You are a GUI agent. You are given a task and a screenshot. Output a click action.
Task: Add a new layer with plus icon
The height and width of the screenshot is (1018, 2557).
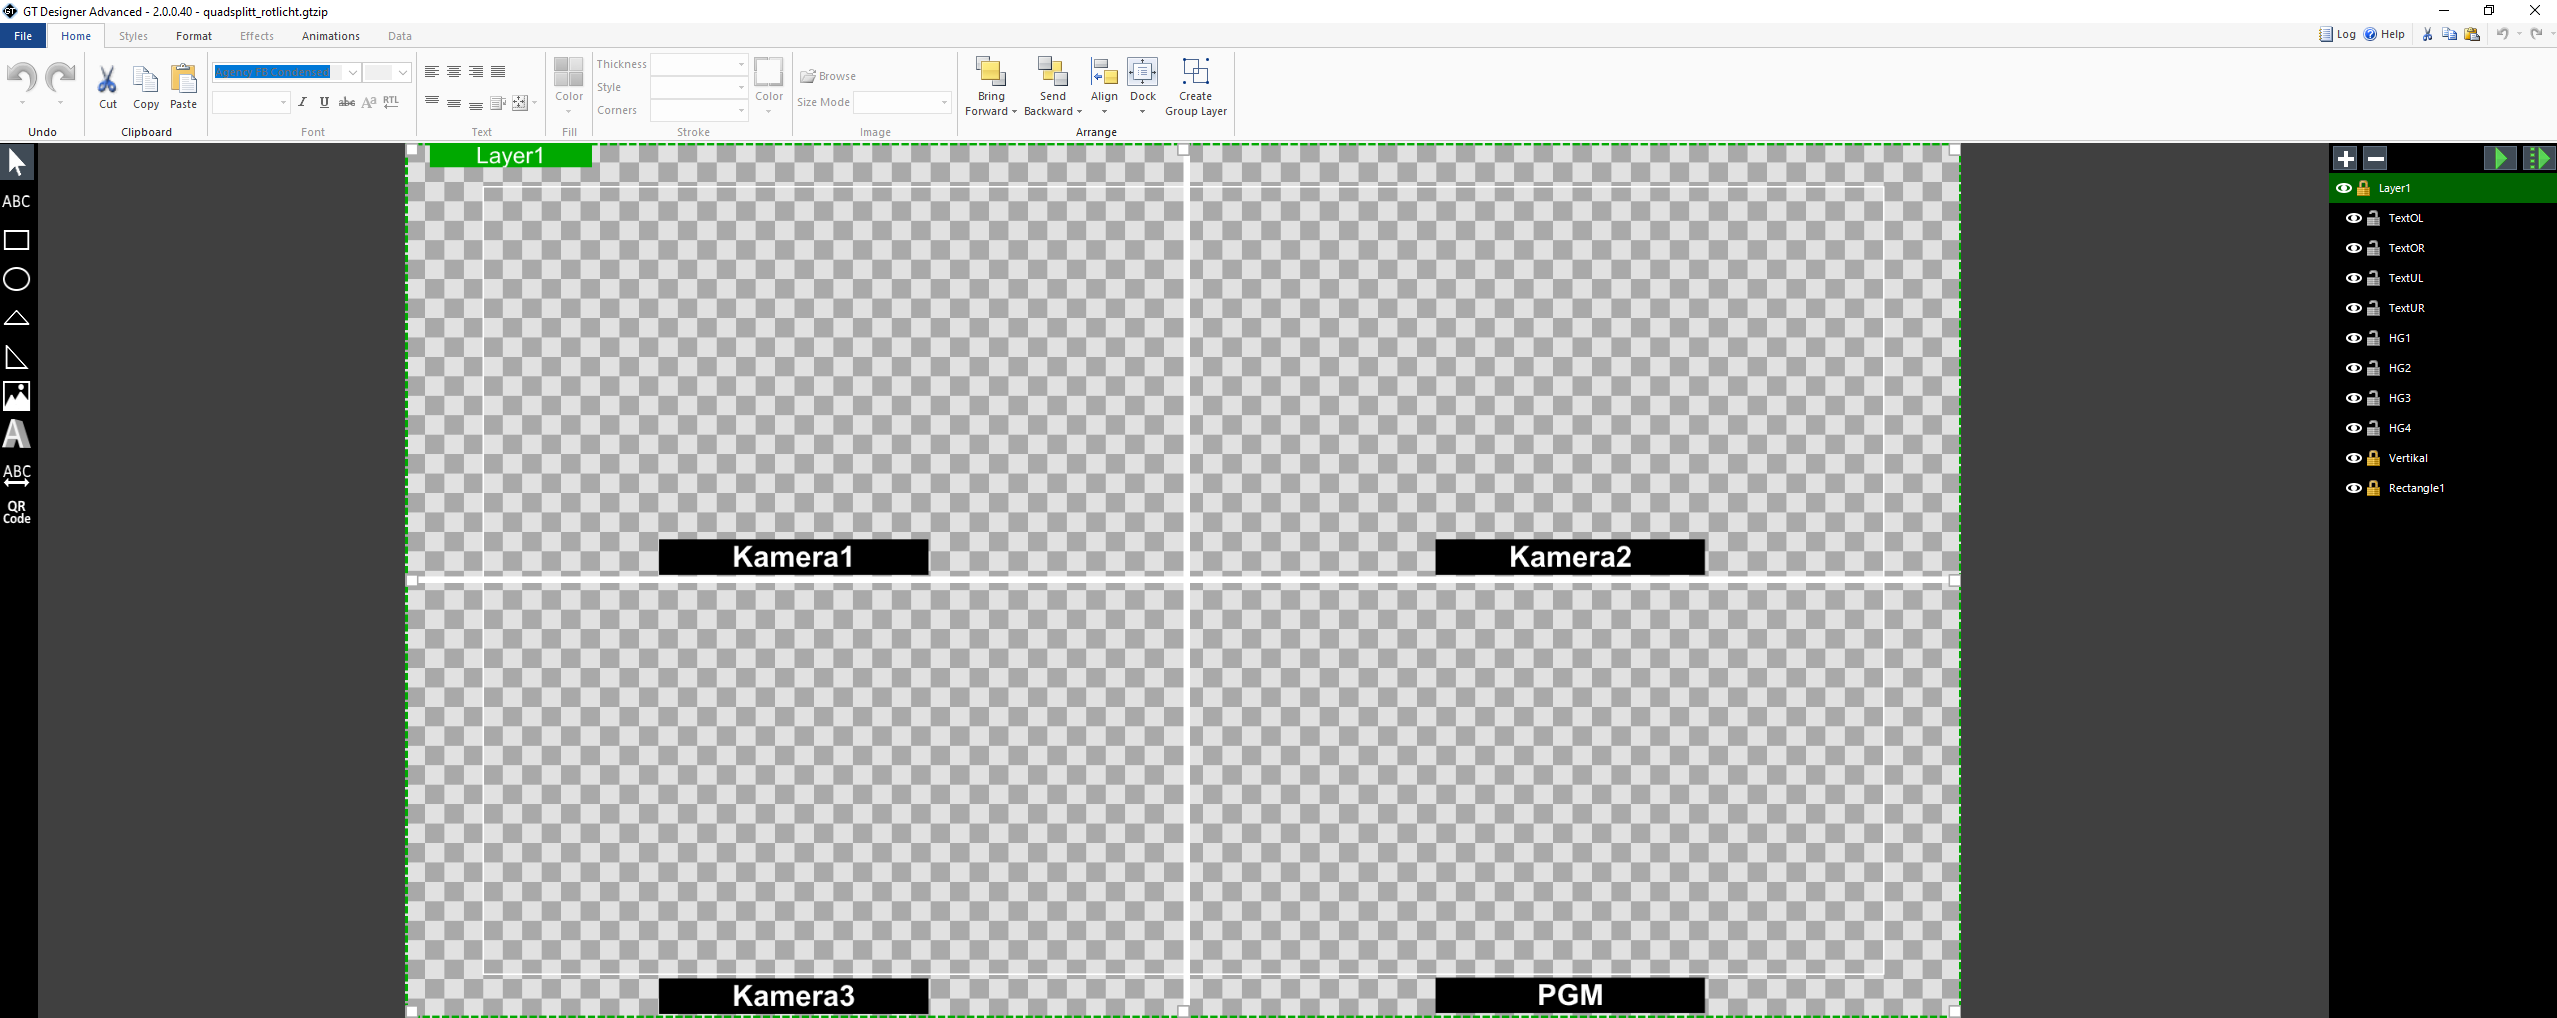pyautogui.click(x=2345, y=158)
